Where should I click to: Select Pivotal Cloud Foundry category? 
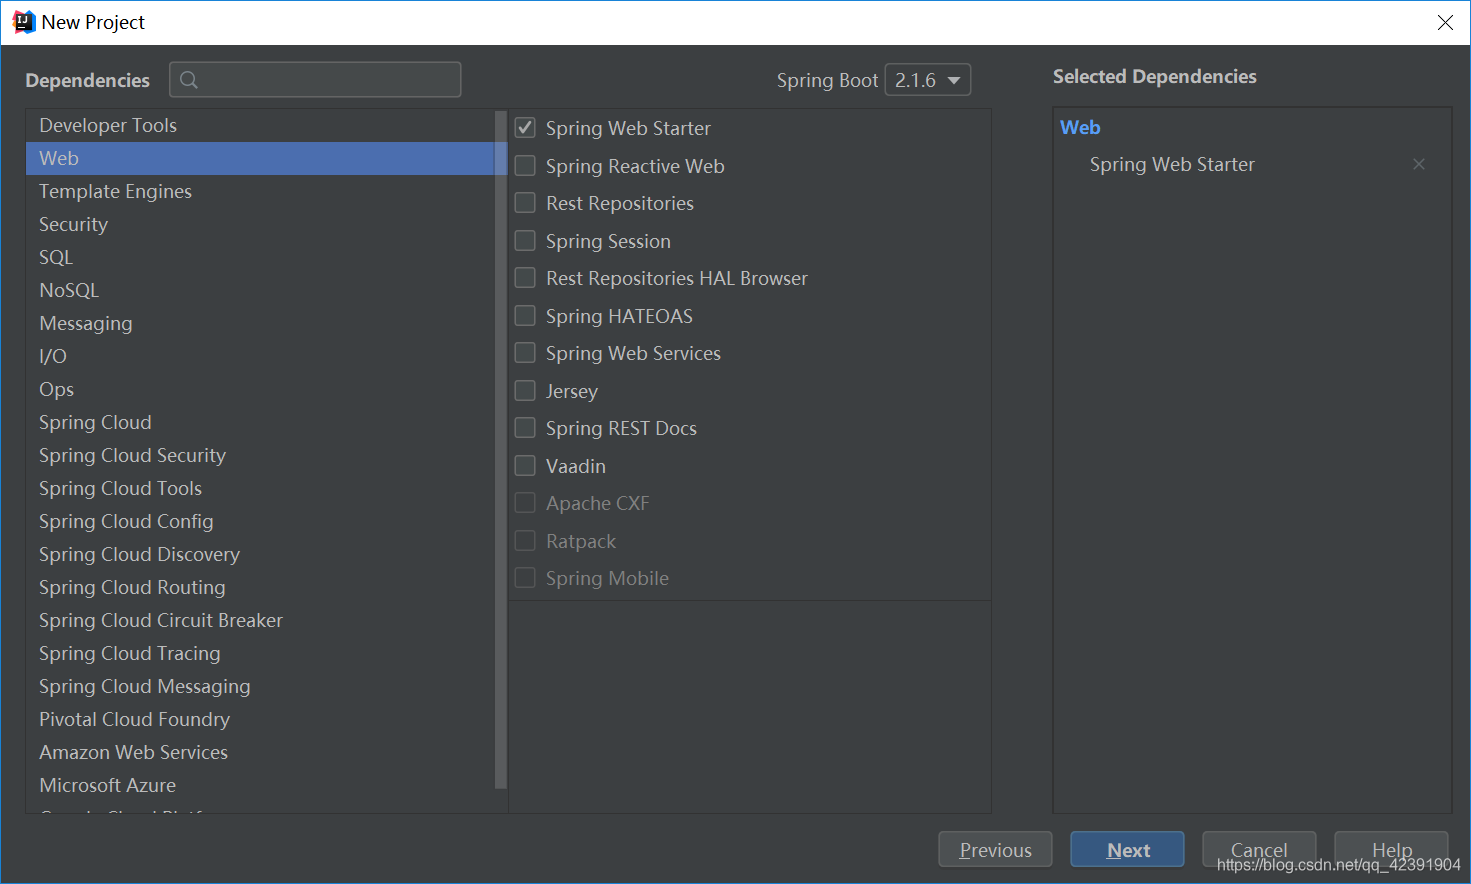[x=260, y=719]
